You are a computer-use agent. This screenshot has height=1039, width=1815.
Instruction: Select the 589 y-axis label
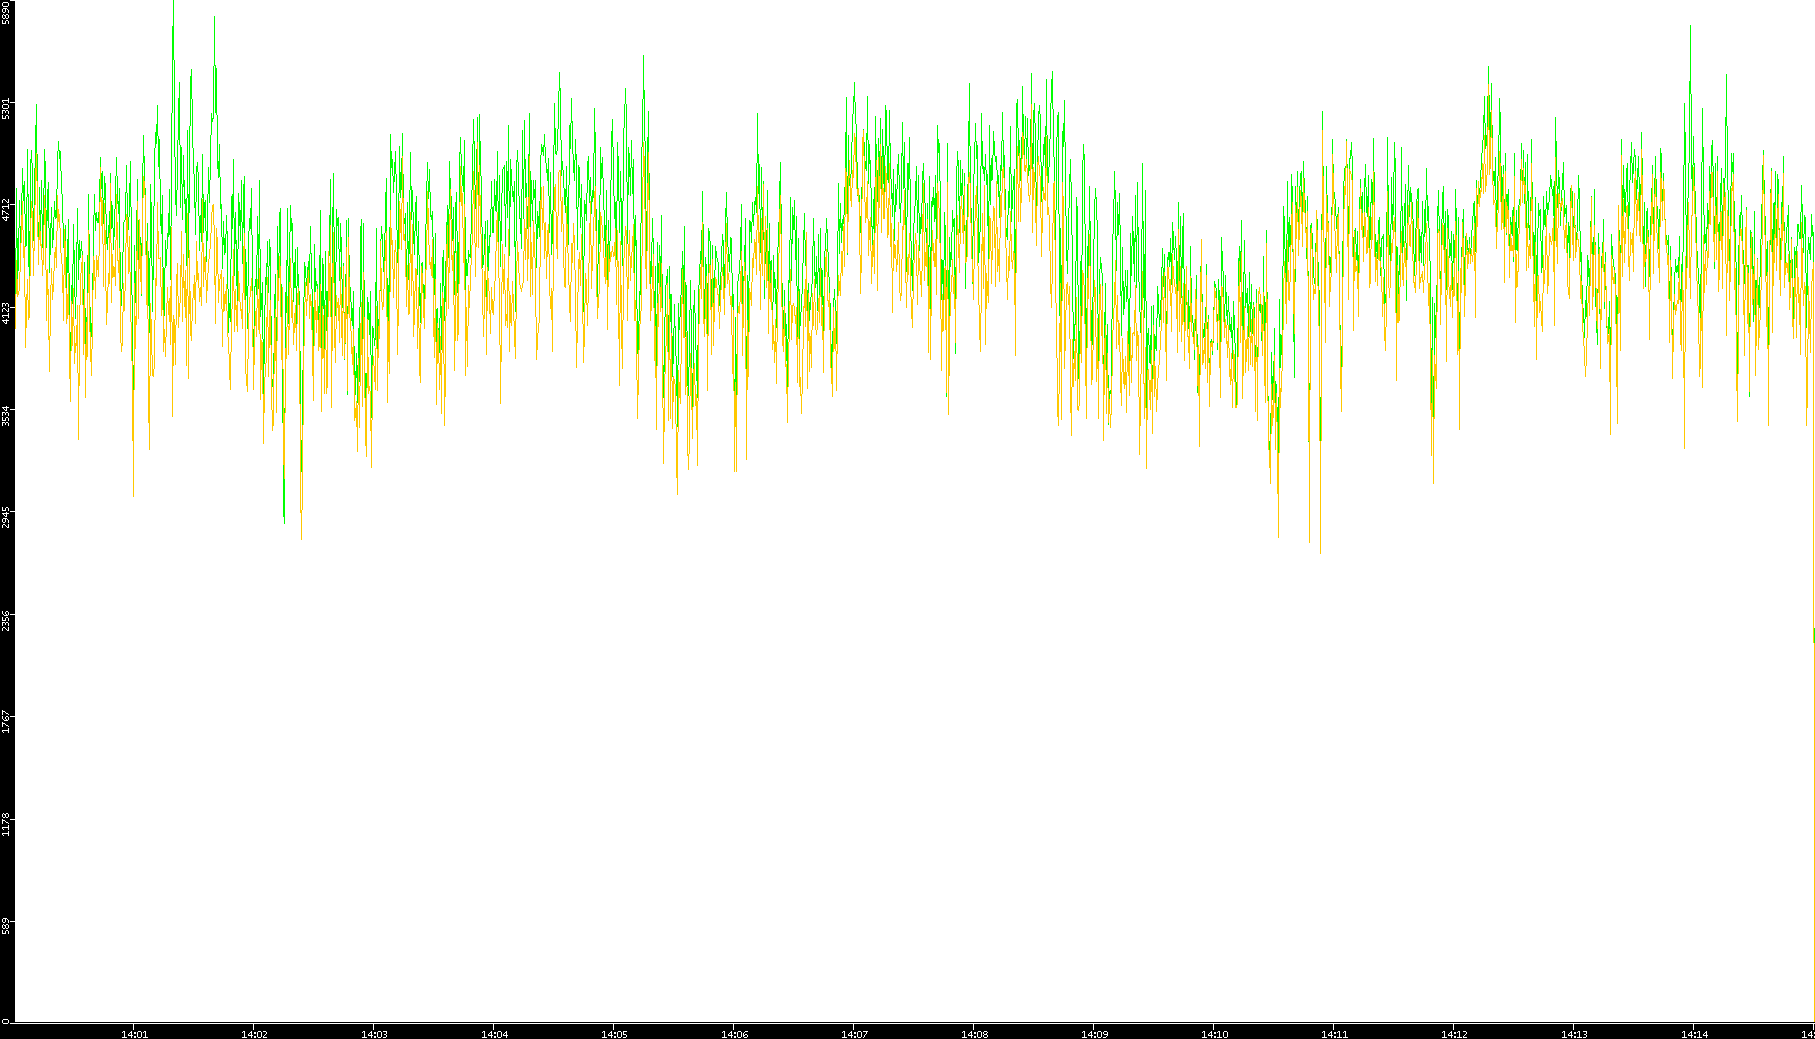coord(6,926)
